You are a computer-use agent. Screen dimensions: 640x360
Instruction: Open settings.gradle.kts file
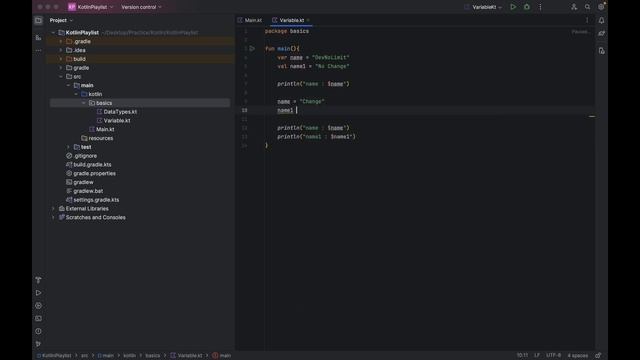point(93,200)
